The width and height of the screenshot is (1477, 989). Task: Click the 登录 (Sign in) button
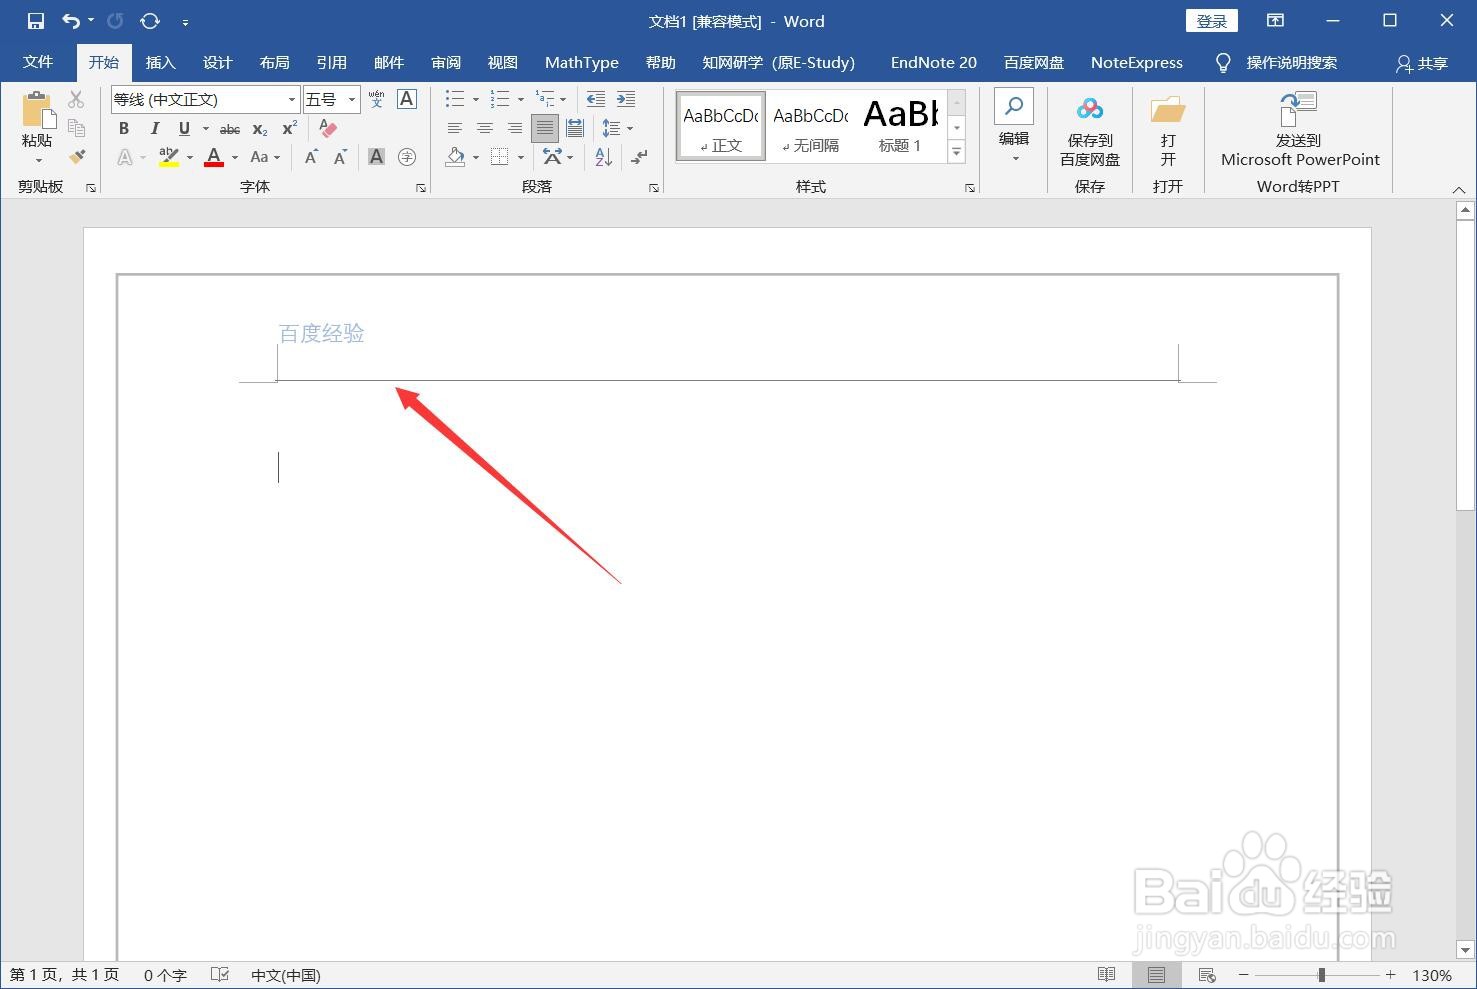[1212, 21]
